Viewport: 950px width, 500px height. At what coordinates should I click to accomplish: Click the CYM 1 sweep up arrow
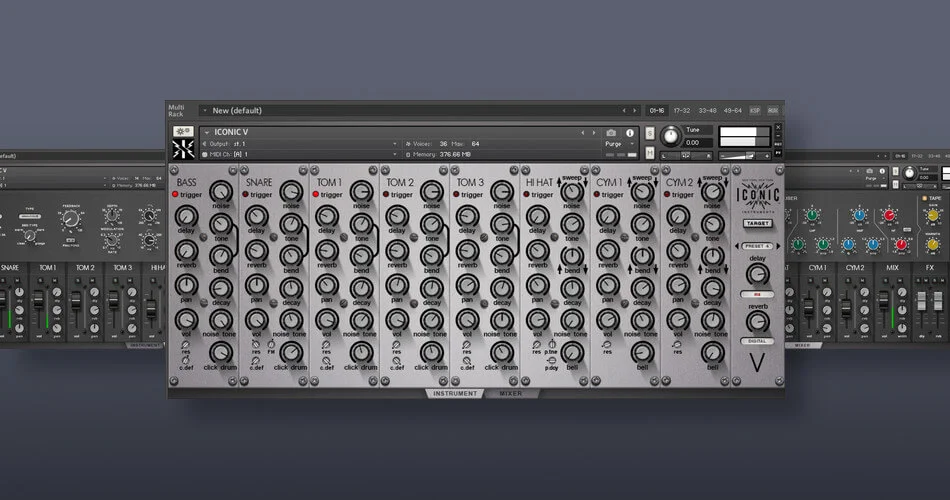(629, 182)
